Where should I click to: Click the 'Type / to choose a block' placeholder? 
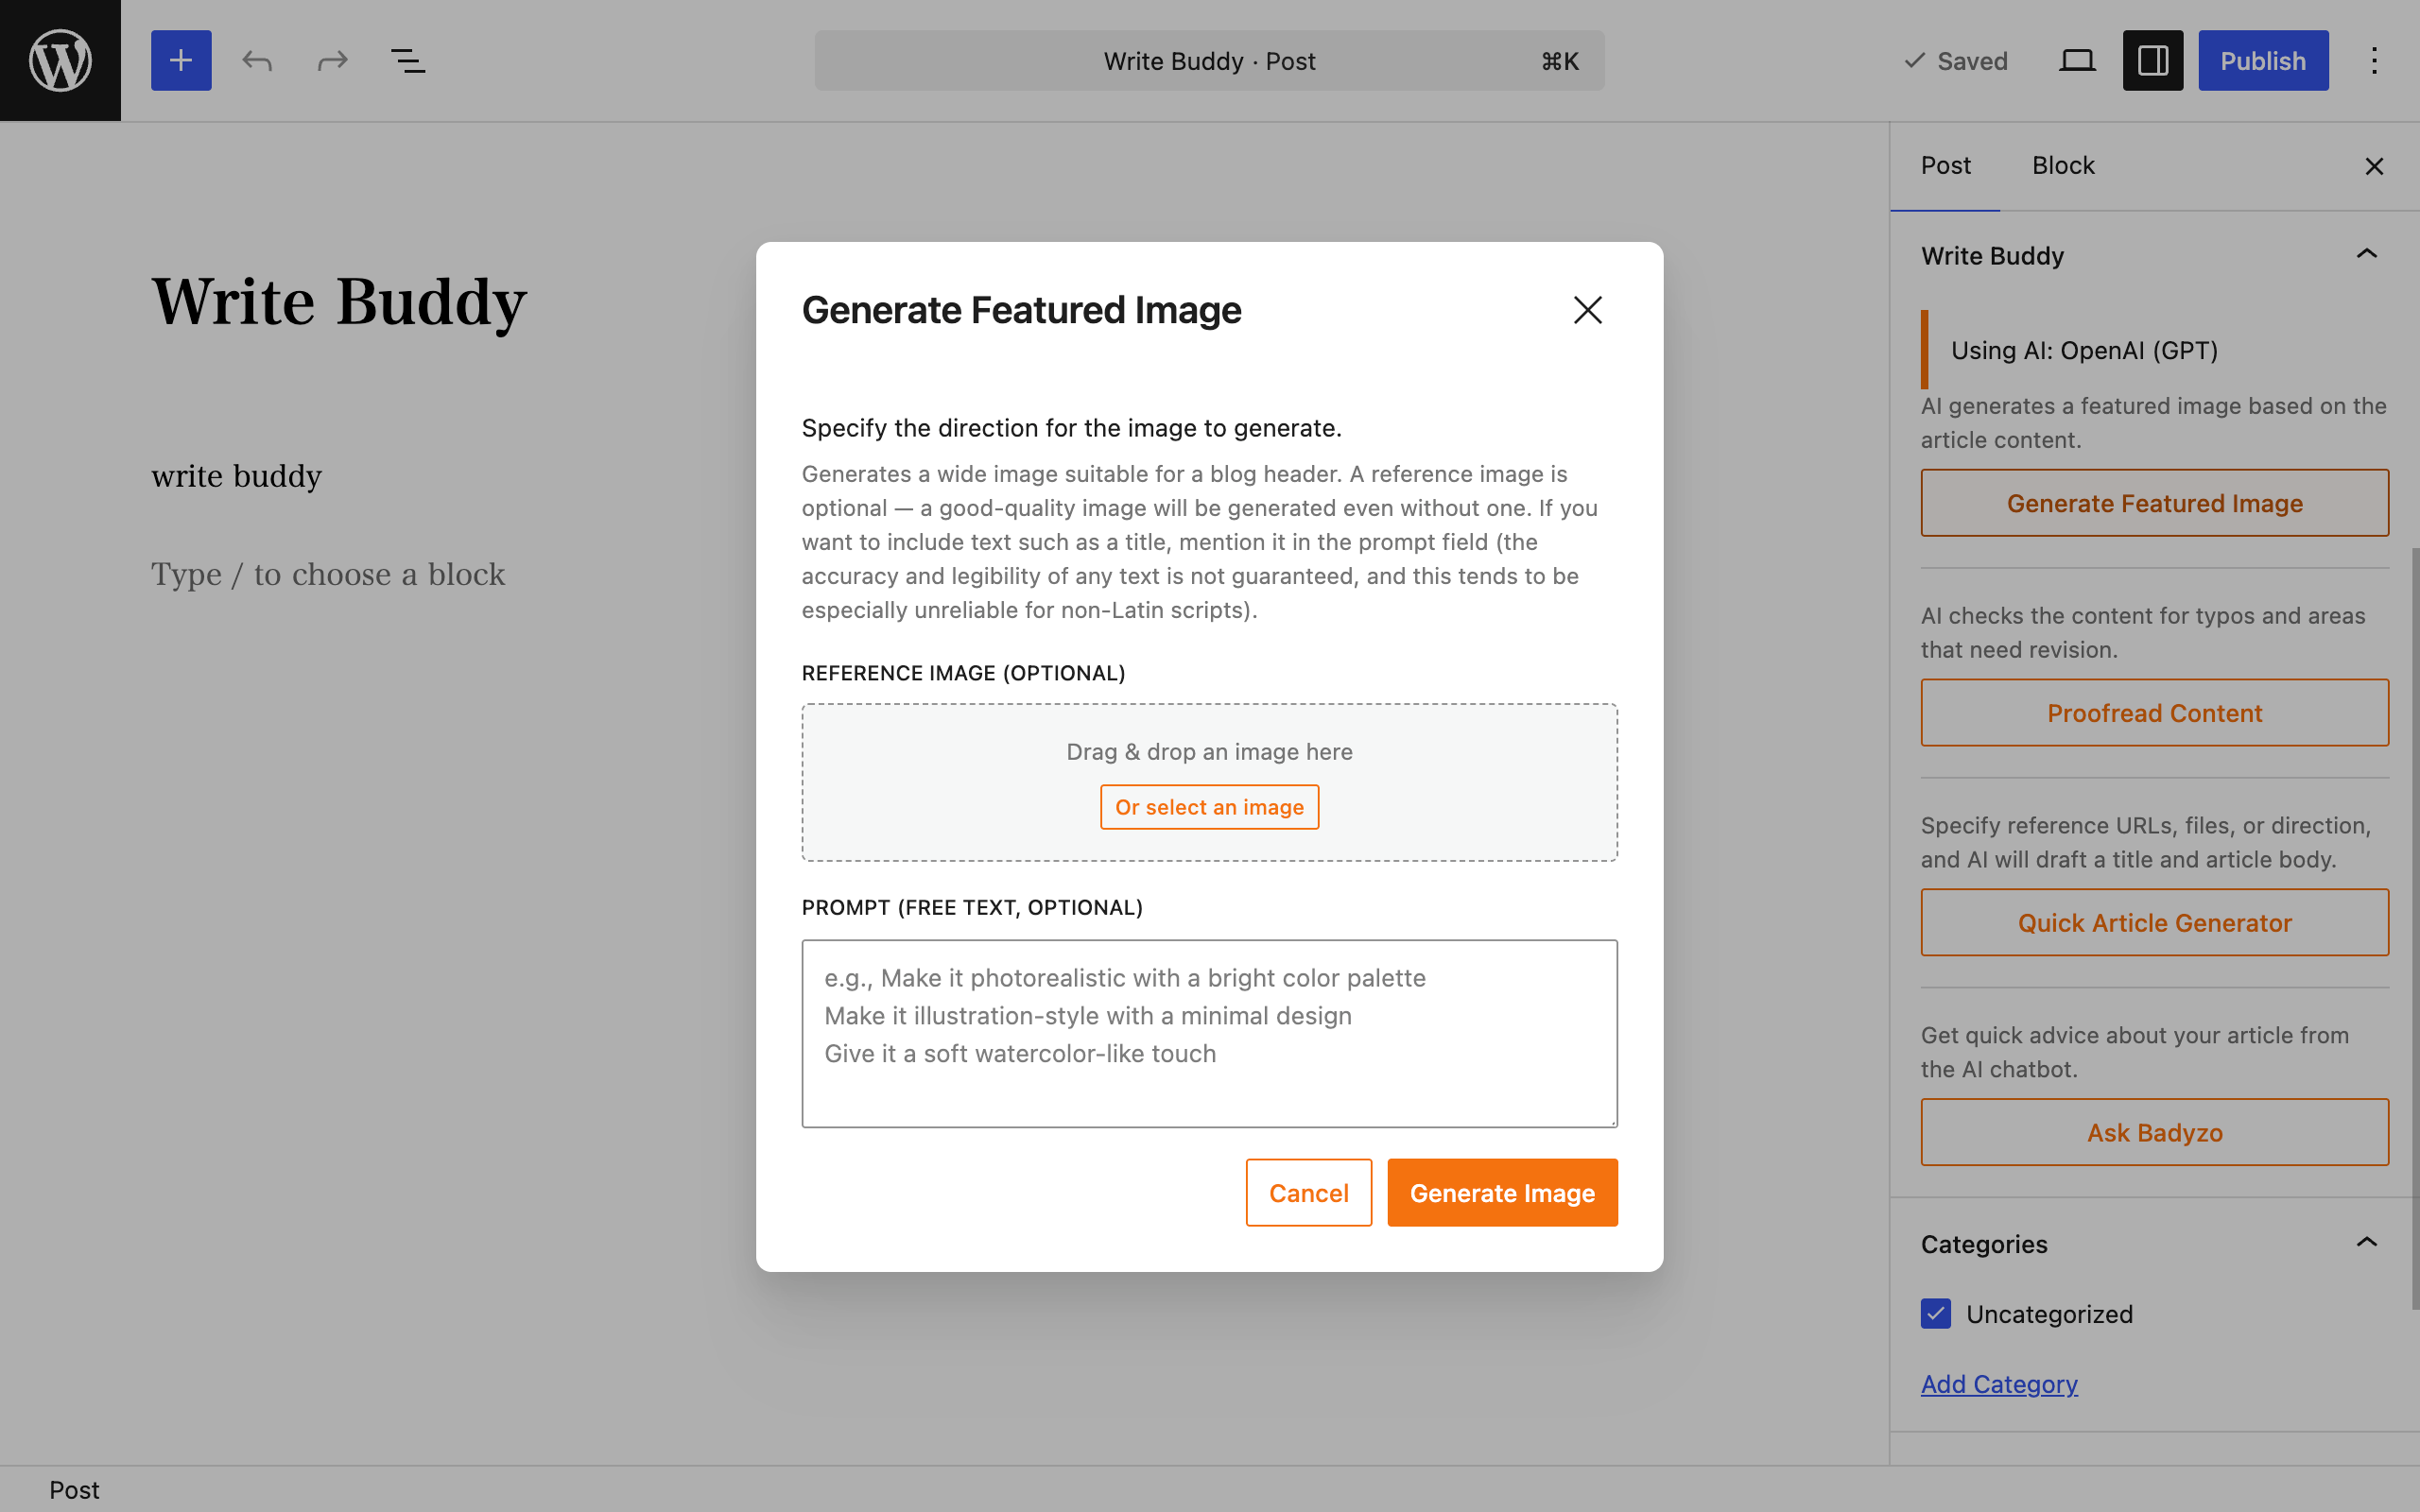[328, 575]
